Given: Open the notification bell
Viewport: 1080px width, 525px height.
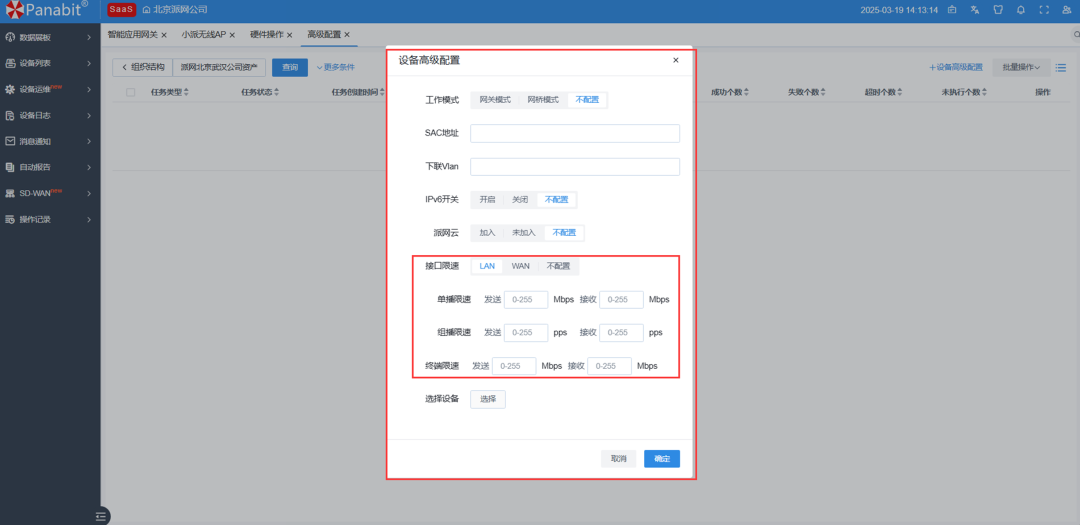Looking at the screenshot, I should pos(1021,10).
